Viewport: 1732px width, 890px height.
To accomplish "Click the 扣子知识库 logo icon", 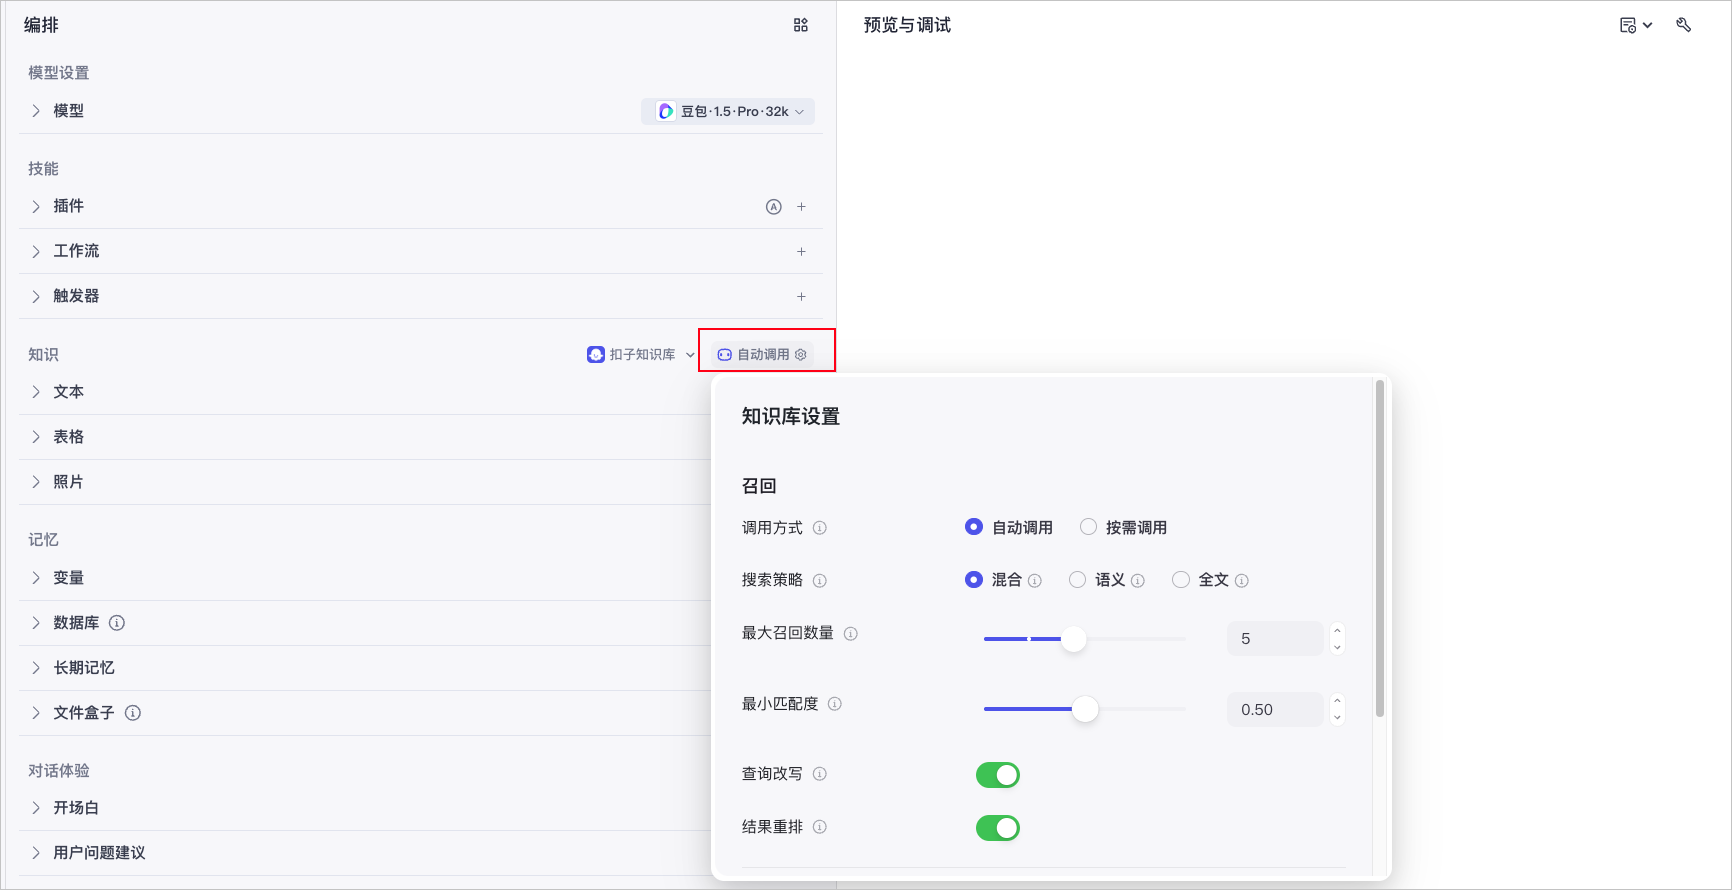I will (596, 354).
